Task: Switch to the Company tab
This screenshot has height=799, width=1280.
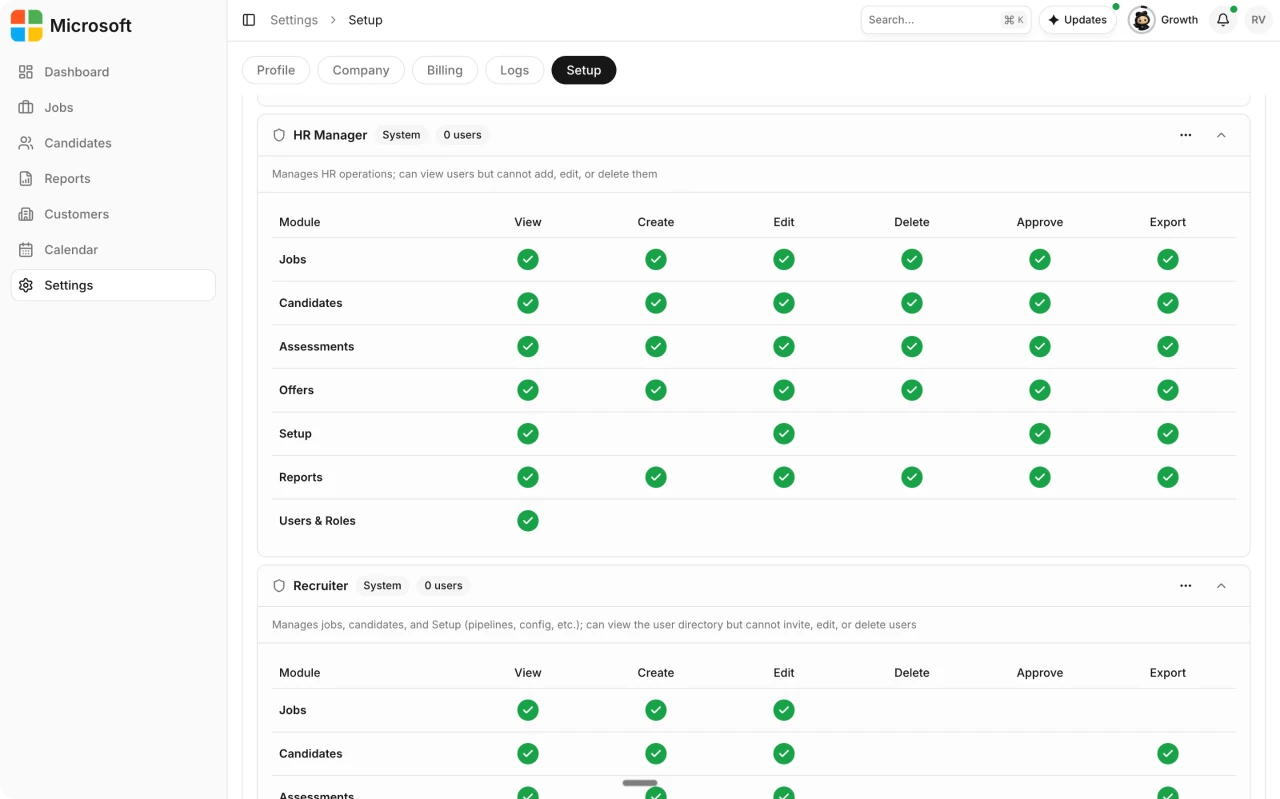Action: [x=361, y=70]
